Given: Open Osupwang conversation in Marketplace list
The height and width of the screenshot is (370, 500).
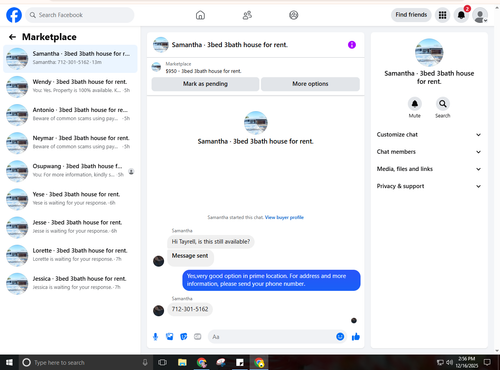Looking at the screenshot, I should [x=70, y=171].
